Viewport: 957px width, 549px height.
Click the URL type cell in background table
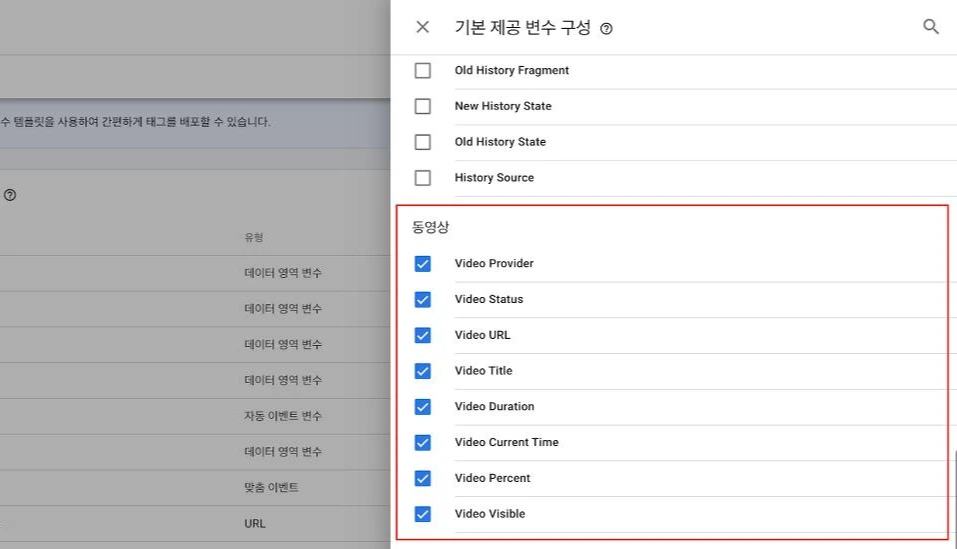tap(255, 523)
